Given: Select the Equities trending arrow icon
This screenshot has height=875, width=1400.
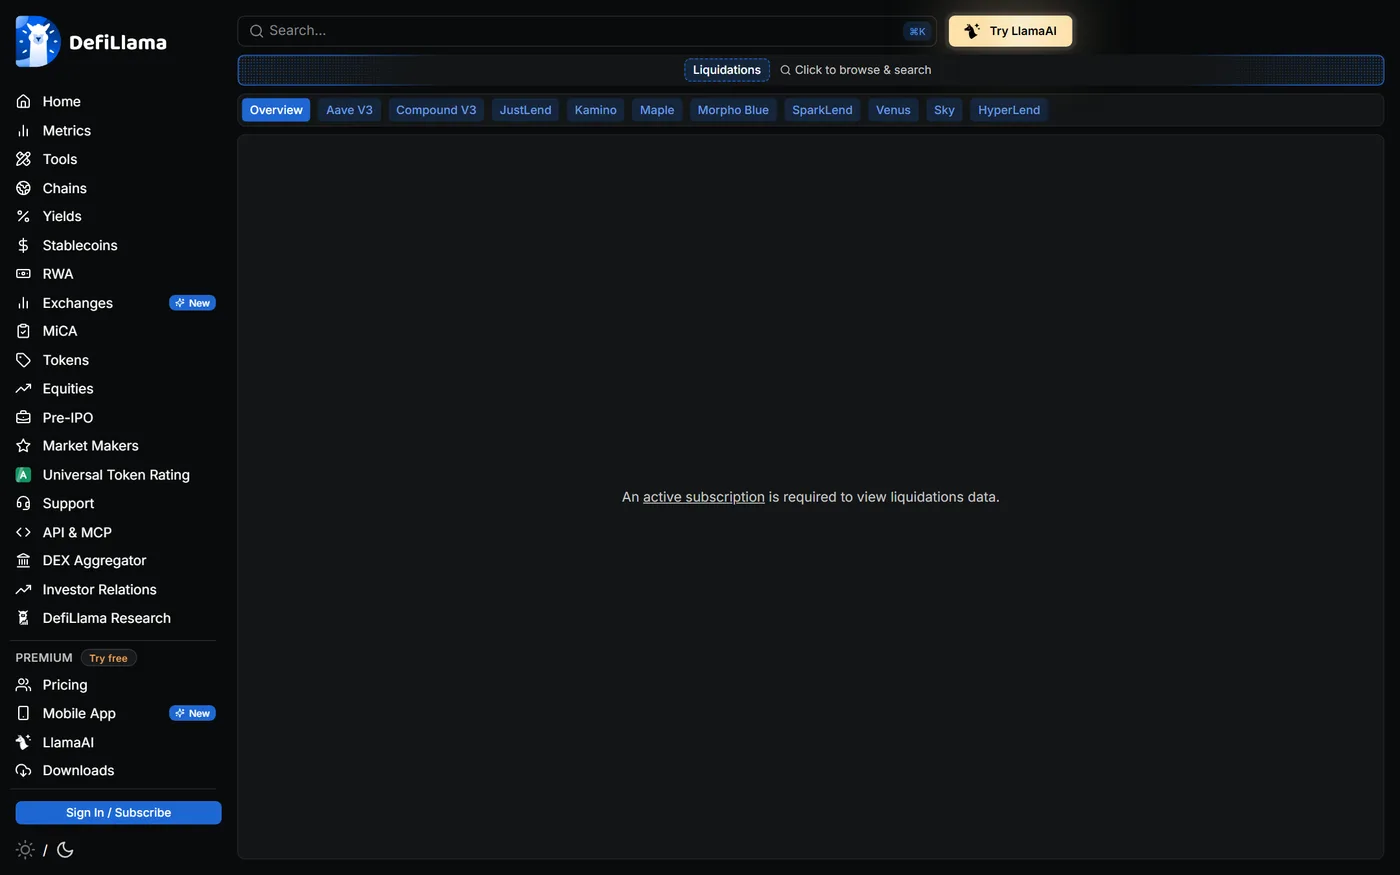Looking at the screenshot, I should click(23, 389).
